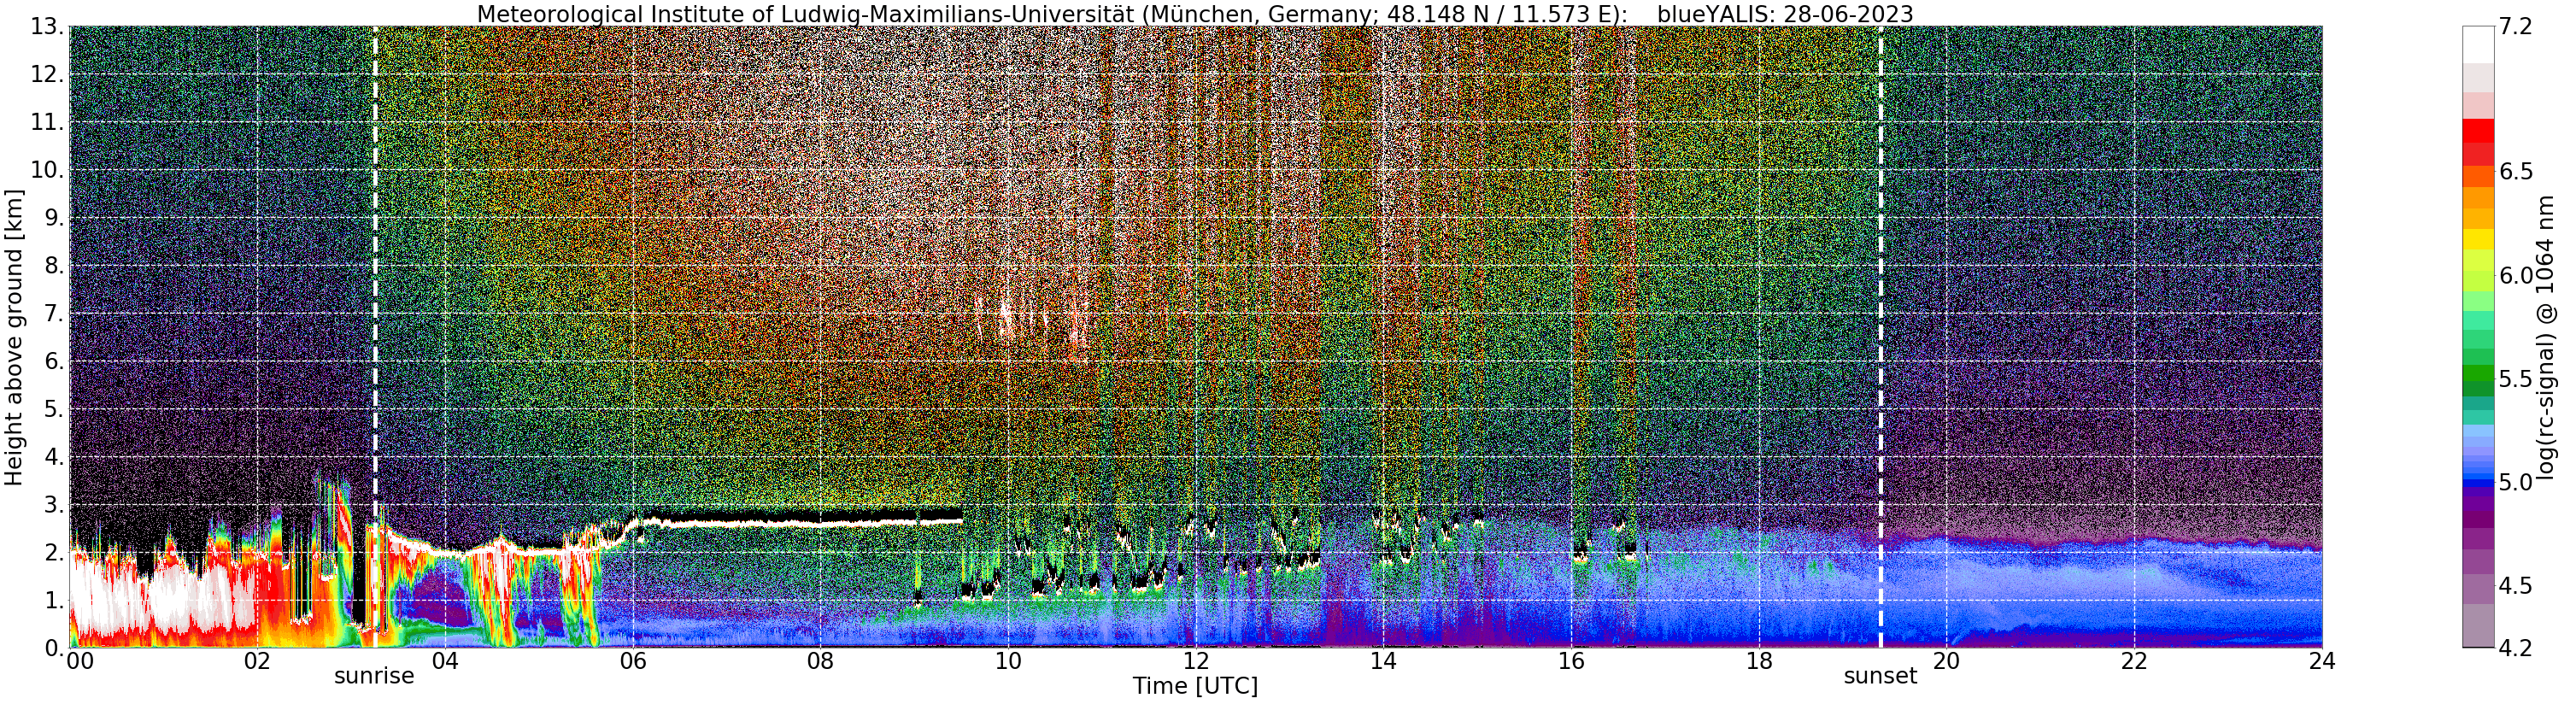Image resolution: width=2576 pixels, height=704 pixels.
Task: Click the colorbar tick label 7.2
Action: 2516,27
